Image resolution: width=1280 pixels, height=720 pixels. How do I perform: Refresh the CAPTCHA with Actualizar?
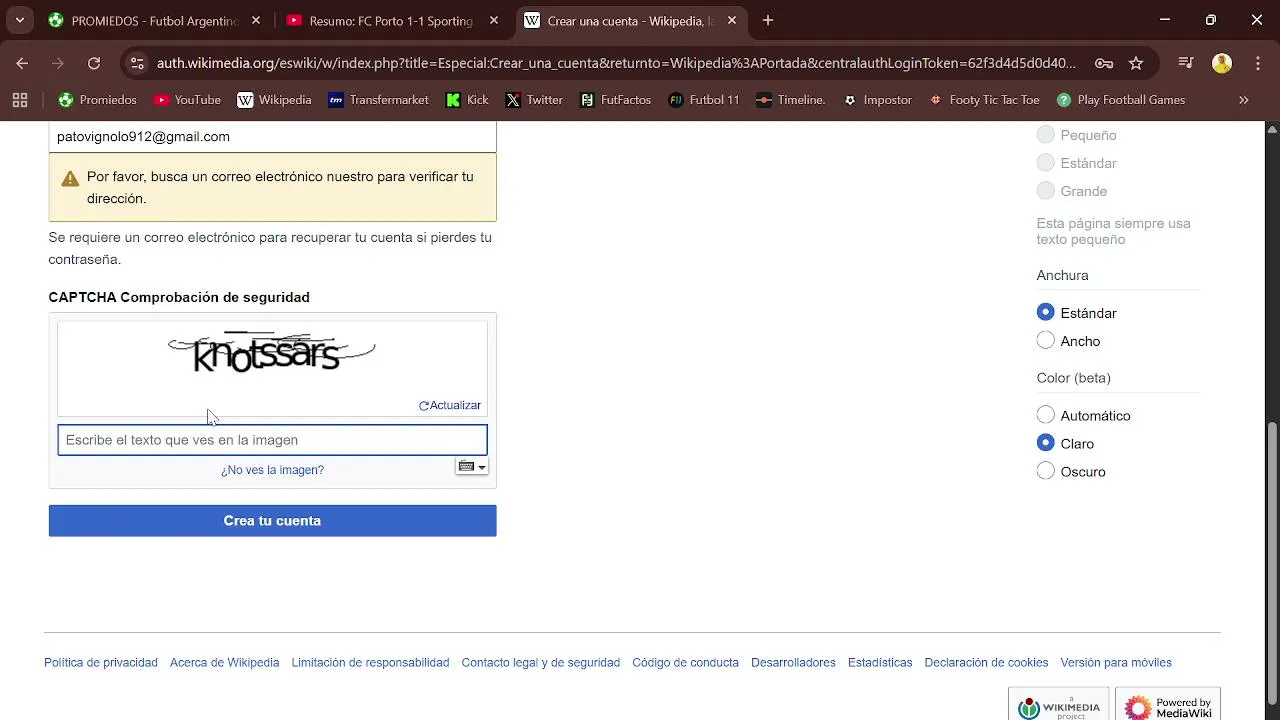(x=450, y=405)
